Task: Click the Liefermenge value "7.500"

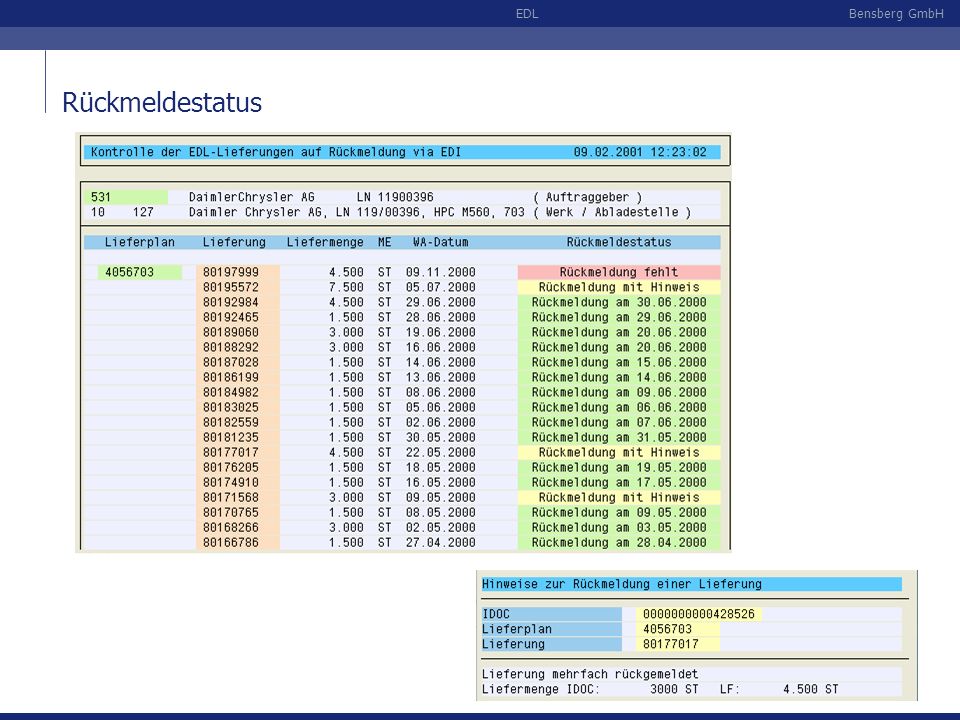Action: tap(346, 287)
